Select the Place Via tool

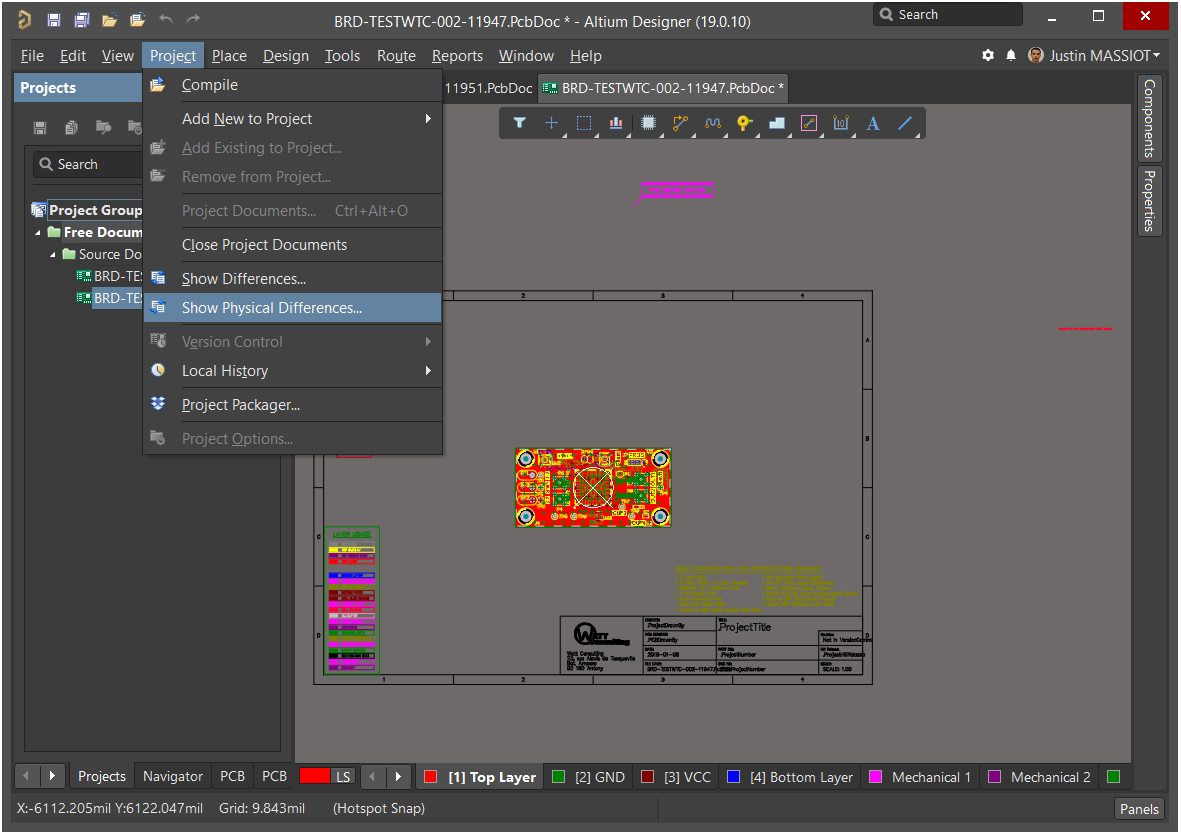pos(745,123)
